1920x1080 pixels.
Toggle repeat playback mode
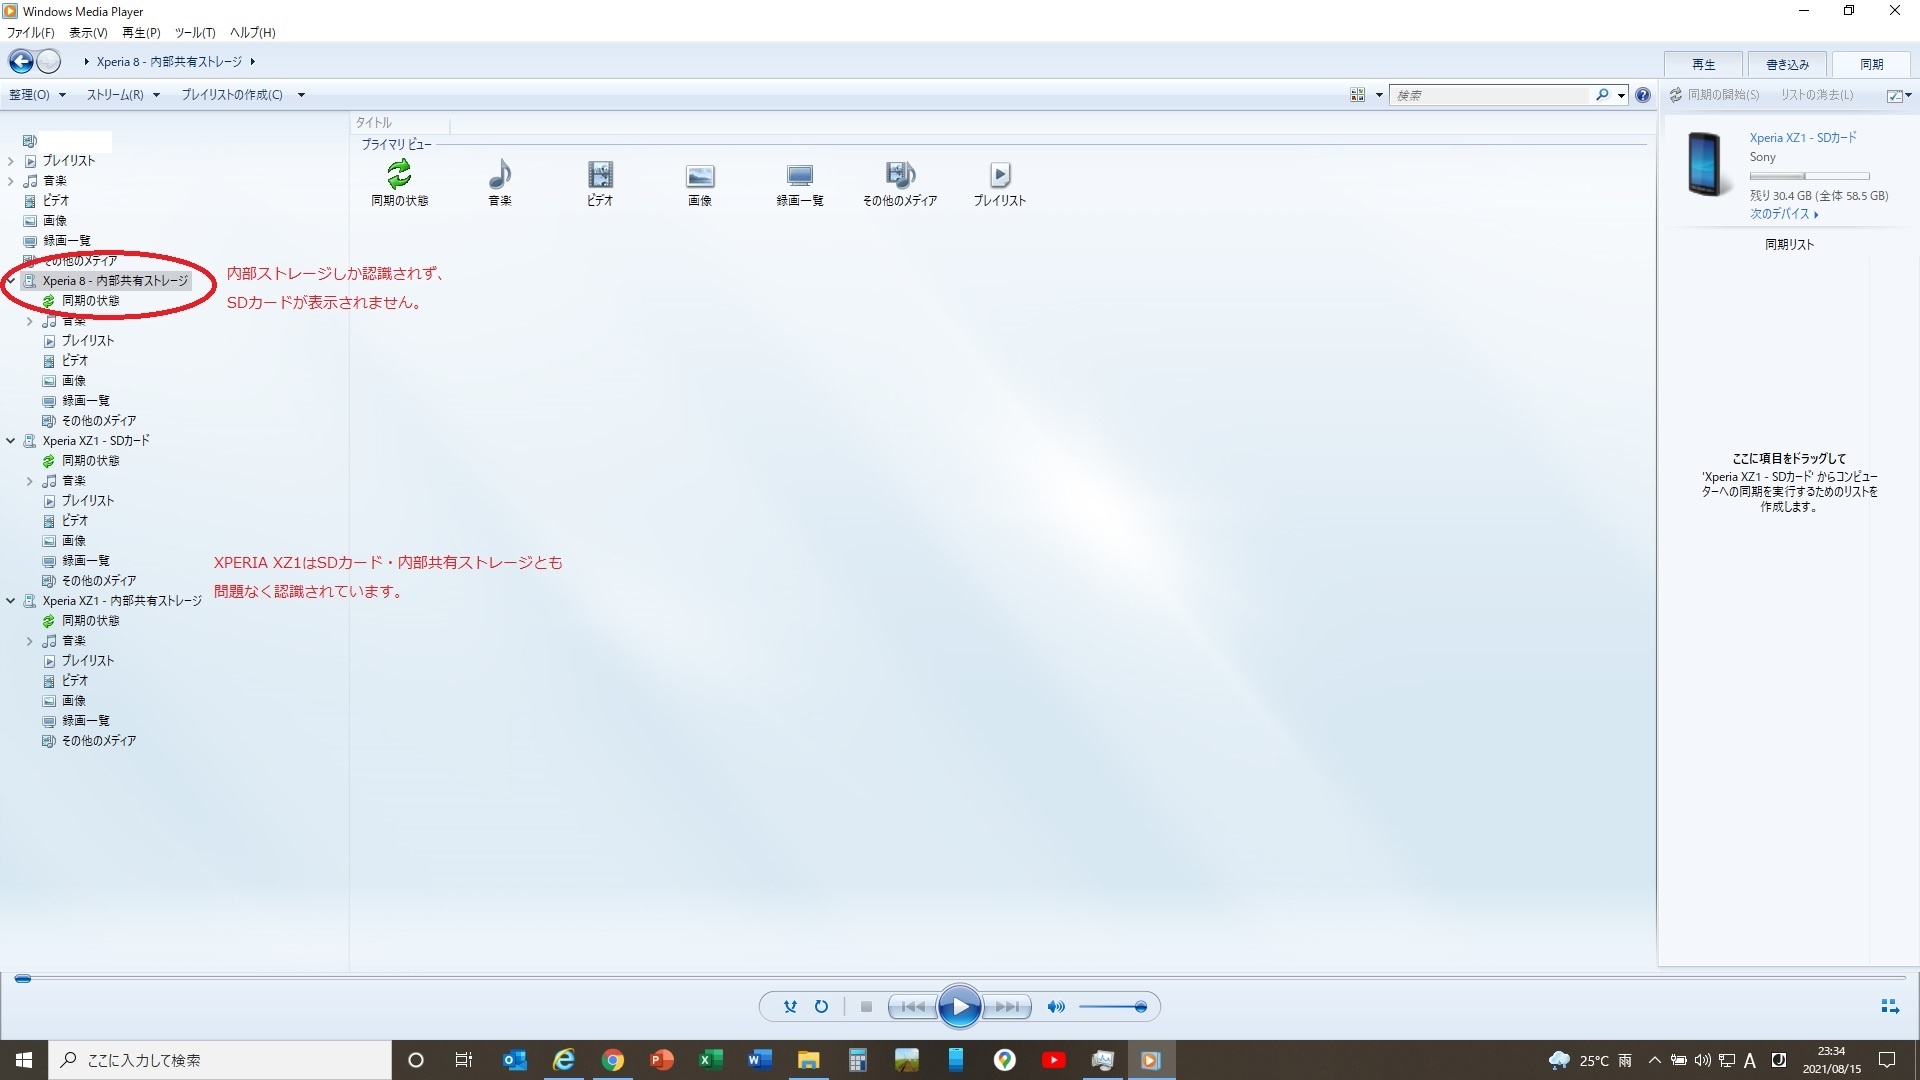pyautogui.click(x=821, y=1007)
